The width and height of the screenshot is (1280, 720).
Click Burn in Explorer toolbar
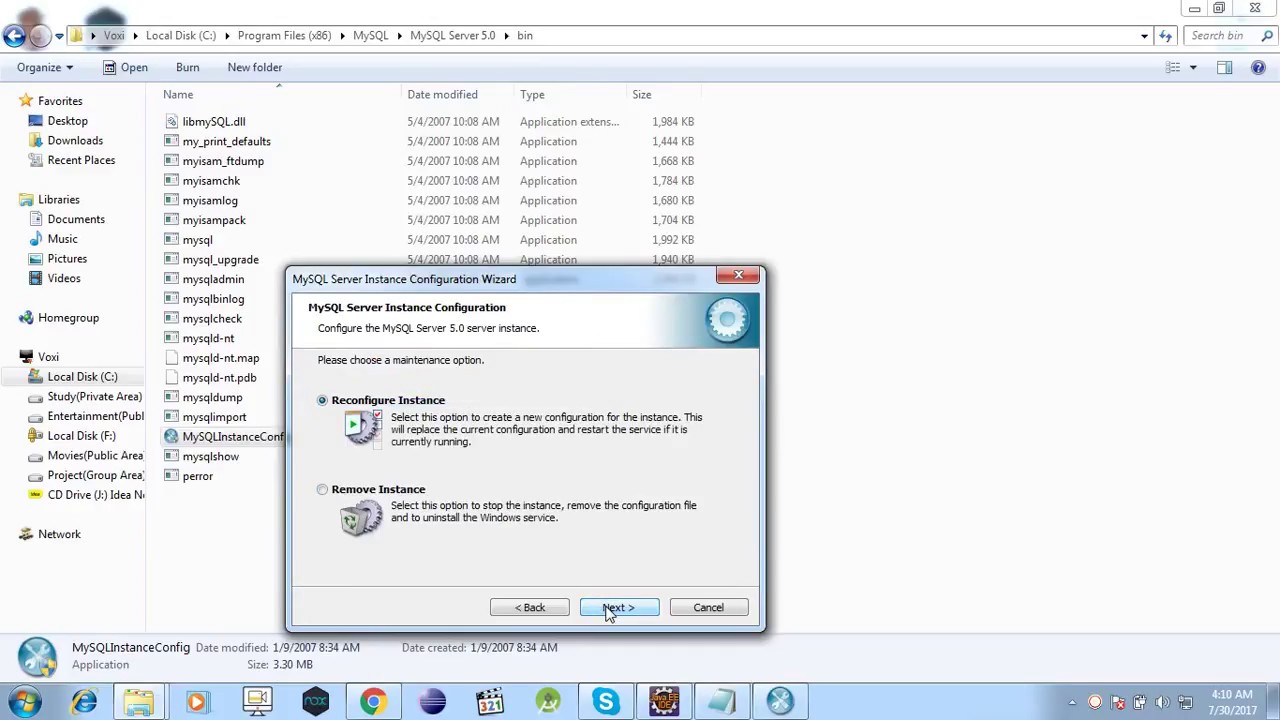[187, 67]
